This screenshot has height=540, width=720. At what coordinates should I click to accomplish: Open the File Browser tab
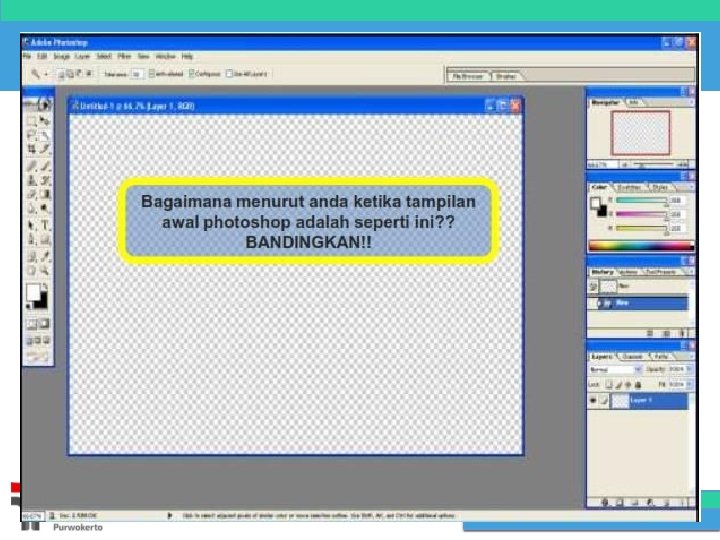[467, 77]
